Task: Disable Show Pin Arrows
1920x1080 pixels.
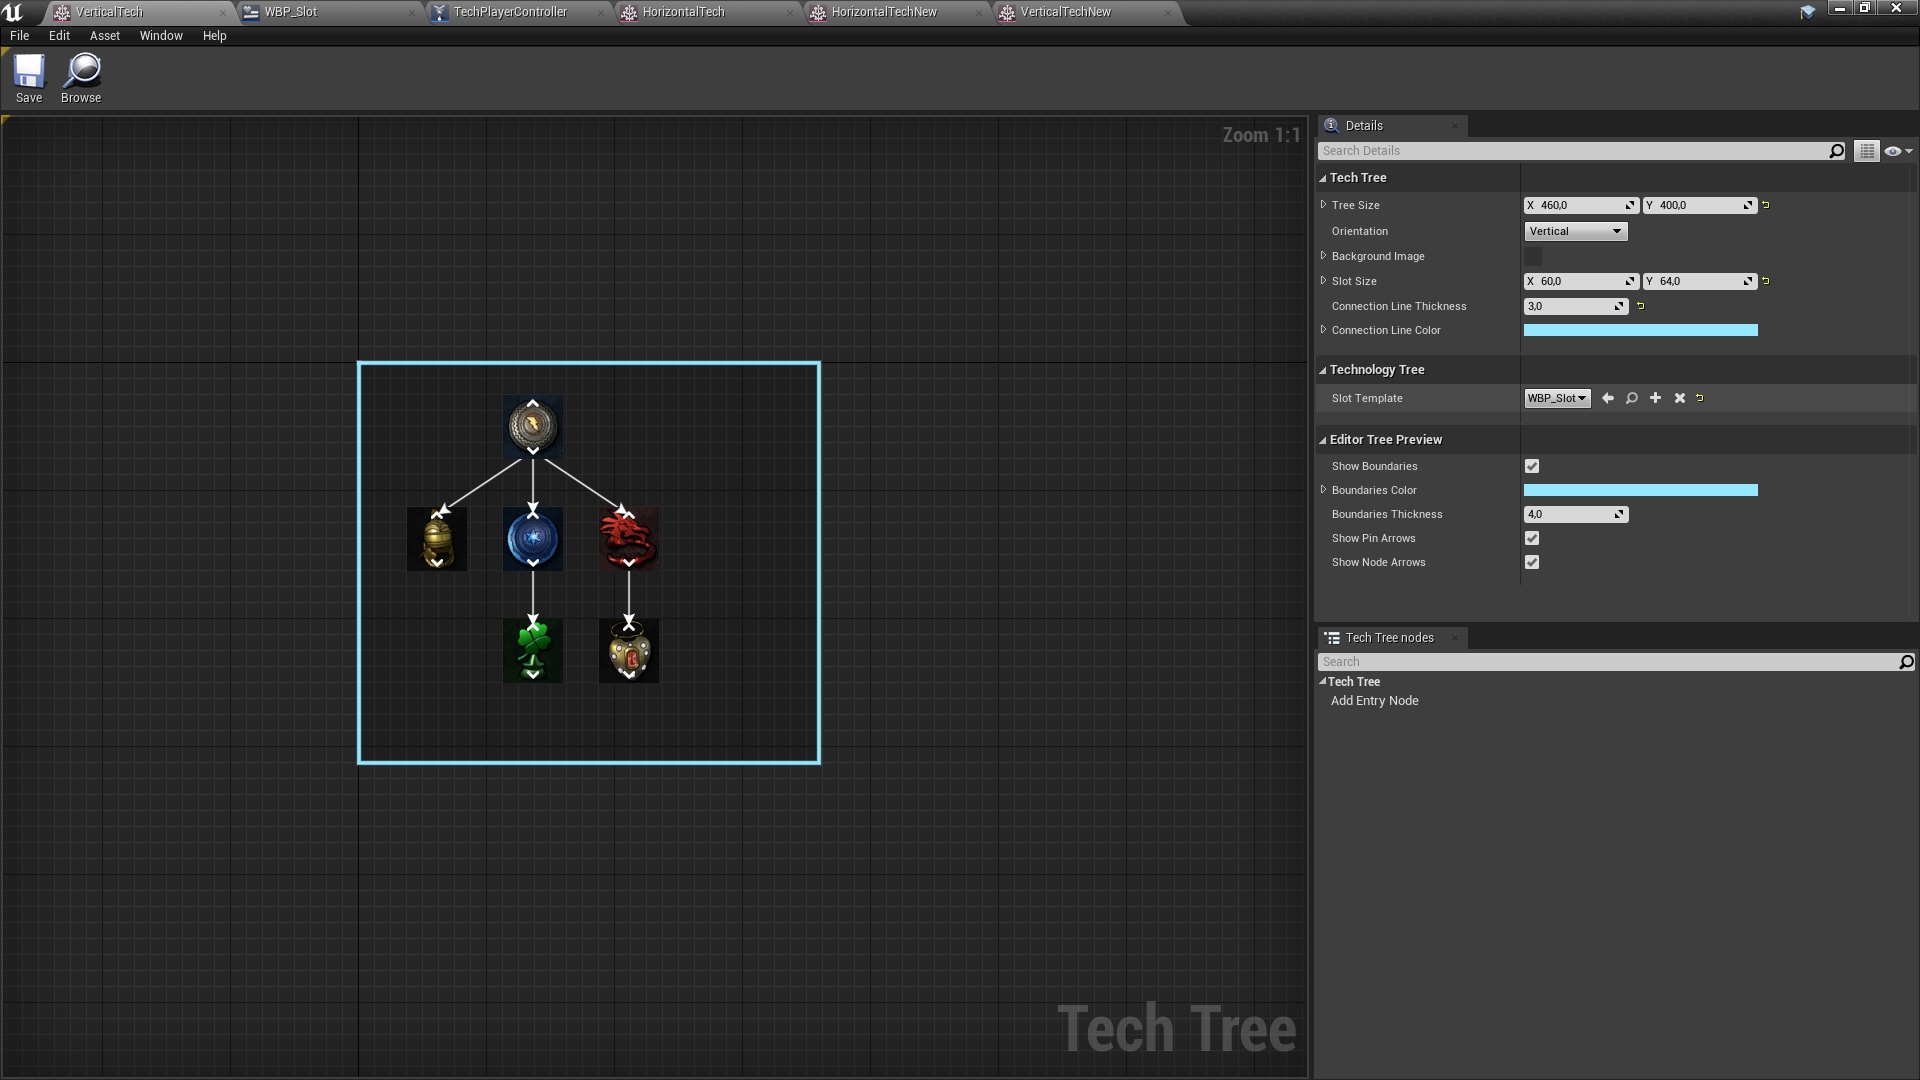Action: (x=1532, y=538)
